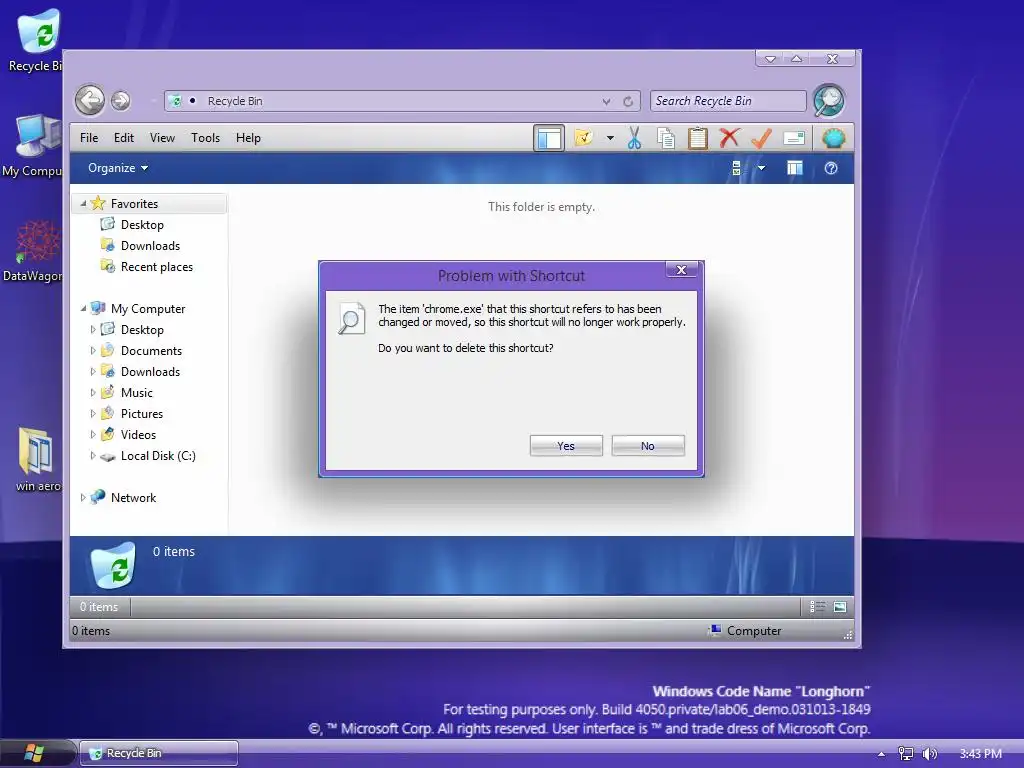This screenshot has width=1024, height=768.
Task: Select the win aero desktop folder
Action: coord(37,459)
